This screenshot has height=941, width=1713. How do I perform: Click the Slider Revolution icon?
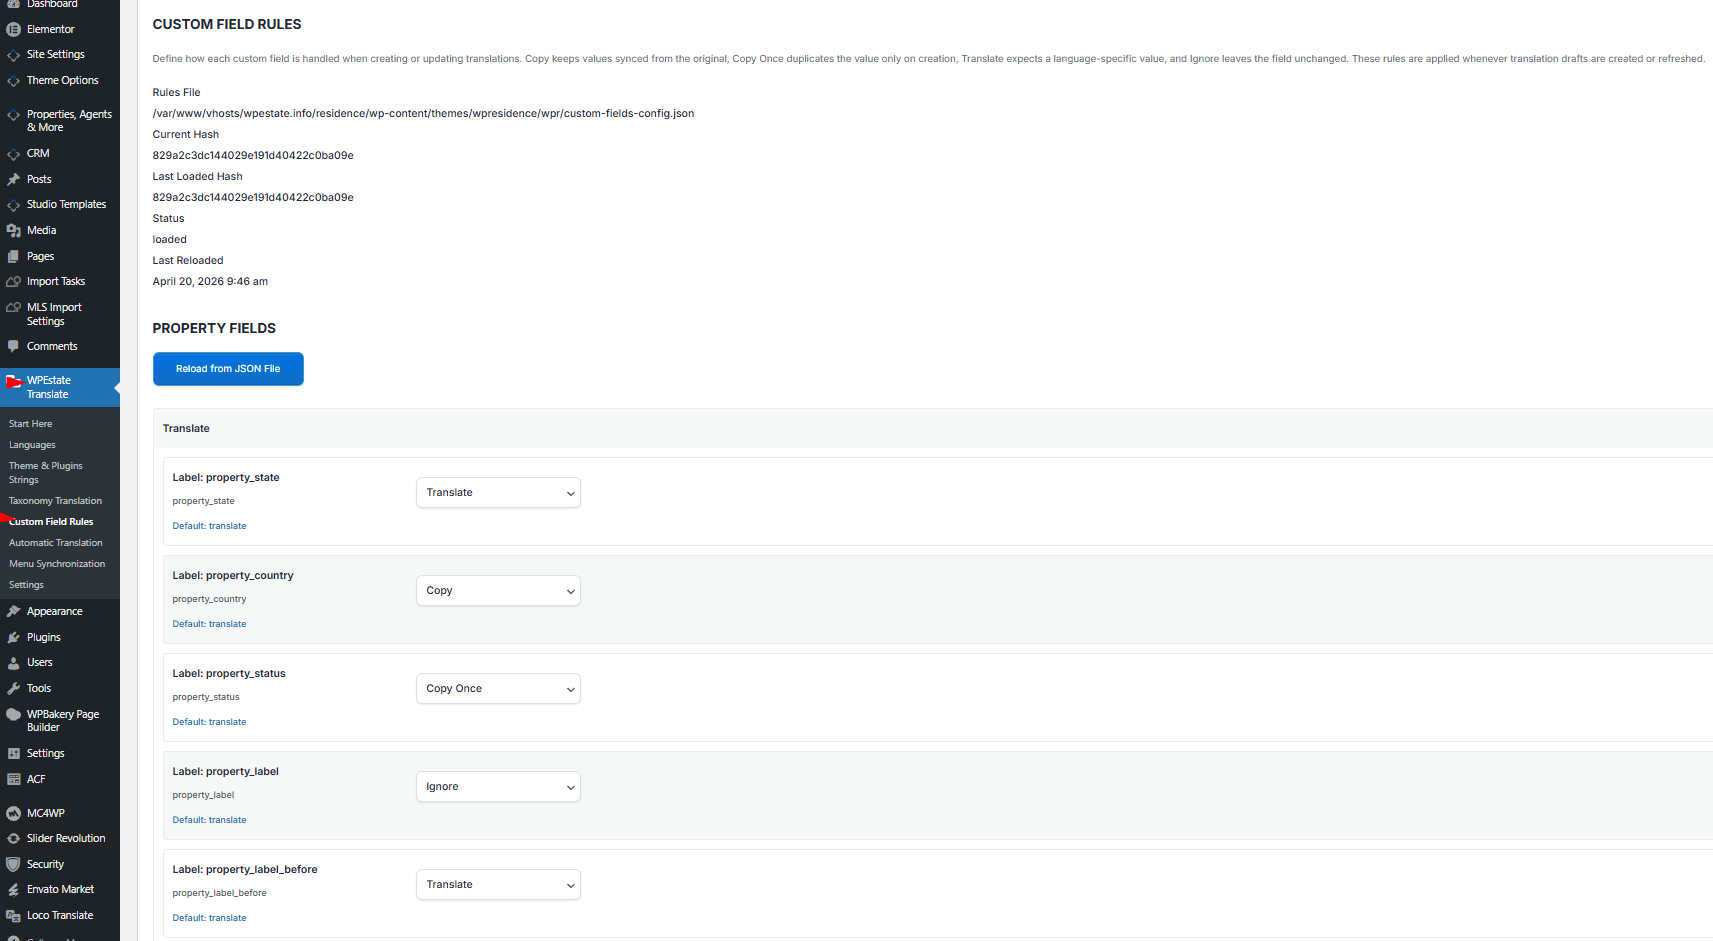coord(13,838)
